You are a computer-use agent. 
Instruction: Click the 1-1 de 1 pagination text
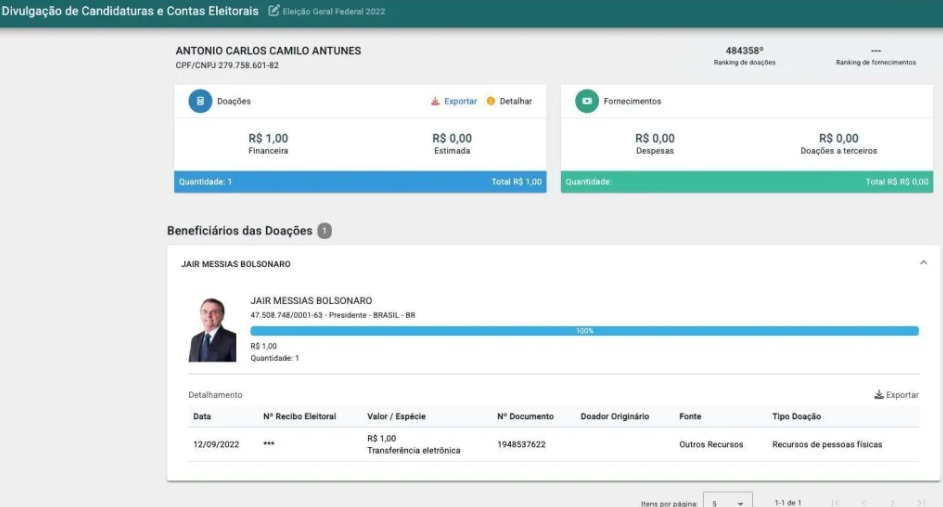click(x=788, y=502)
